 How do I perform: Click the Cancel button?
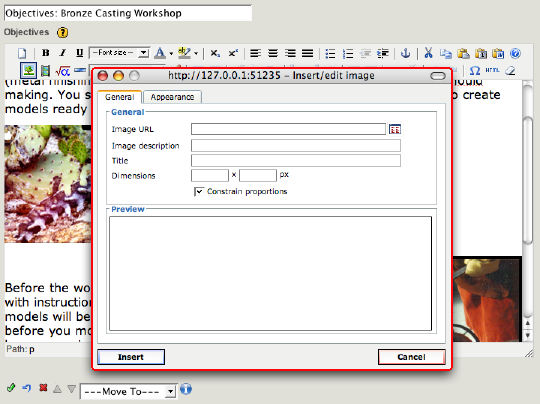click(412, 357)
